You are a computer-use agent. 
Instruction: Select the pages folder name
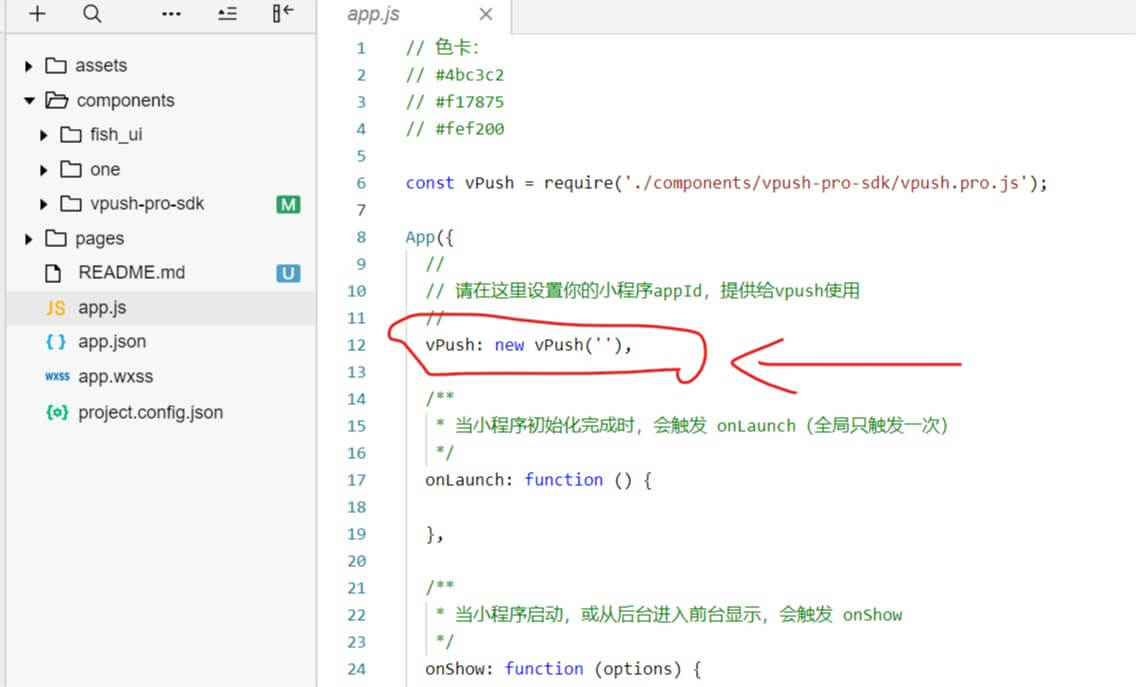coord(100,238)
